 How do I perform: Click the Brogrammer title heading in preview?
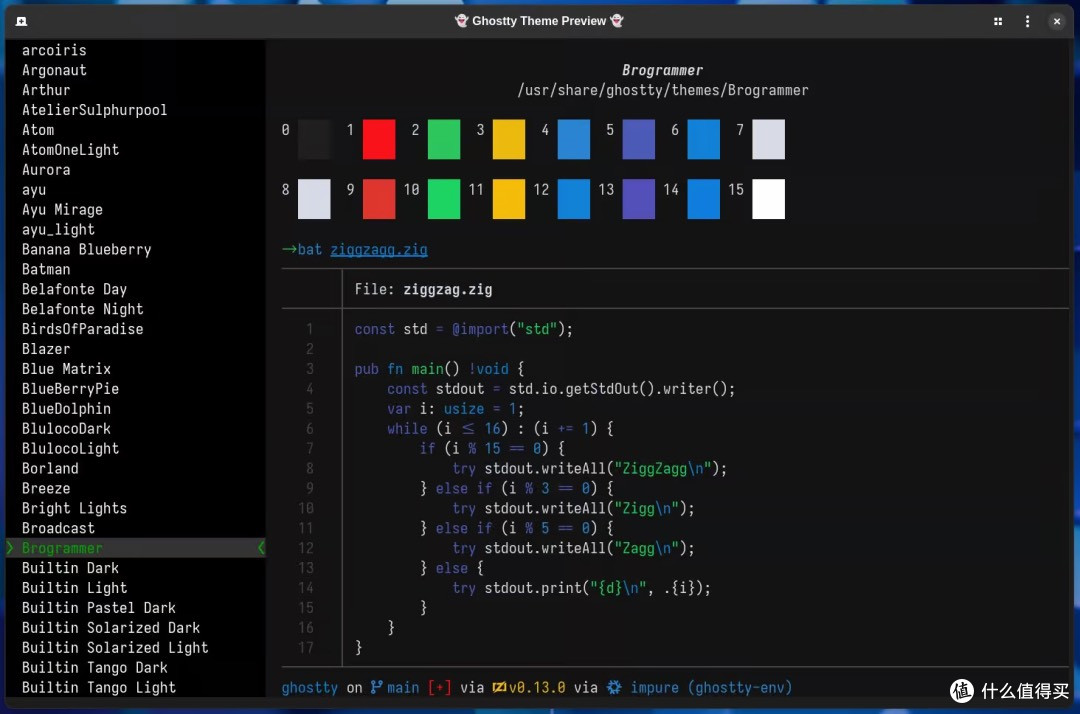tap(663, 70)
